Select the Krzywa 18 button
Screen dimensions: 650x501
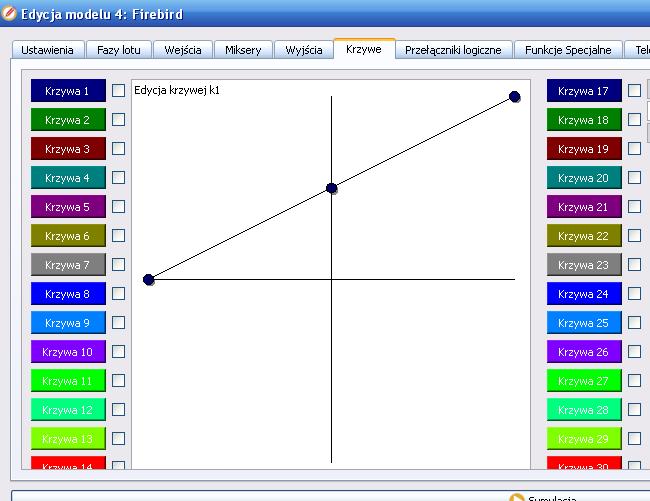tap(584, 120)
